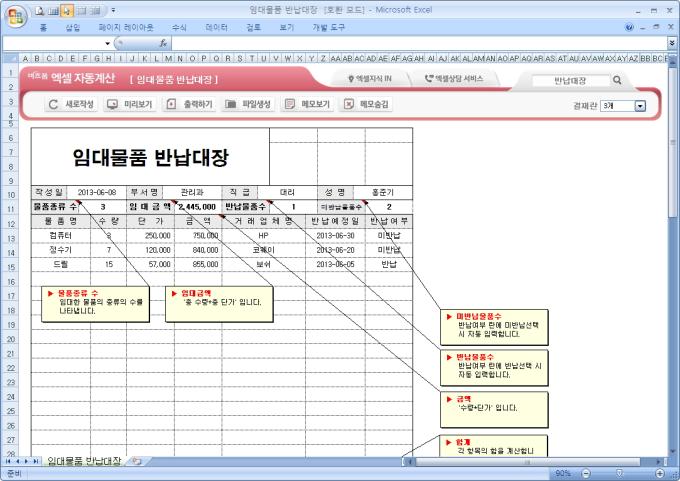Click the 90% zoom level indicator

563,473
